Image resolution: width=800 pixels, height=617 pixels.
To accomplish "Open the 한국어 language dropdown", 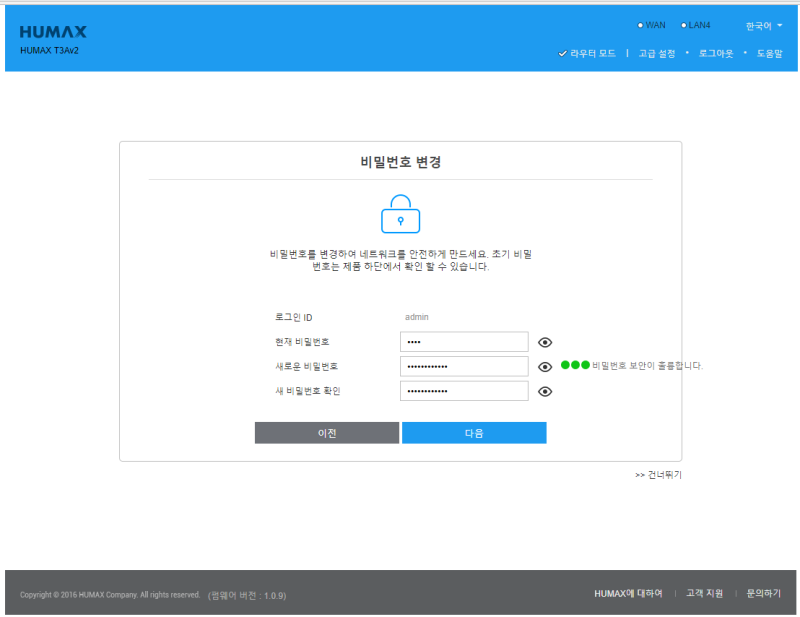I will pyautogui.click(x=758, y=25).
